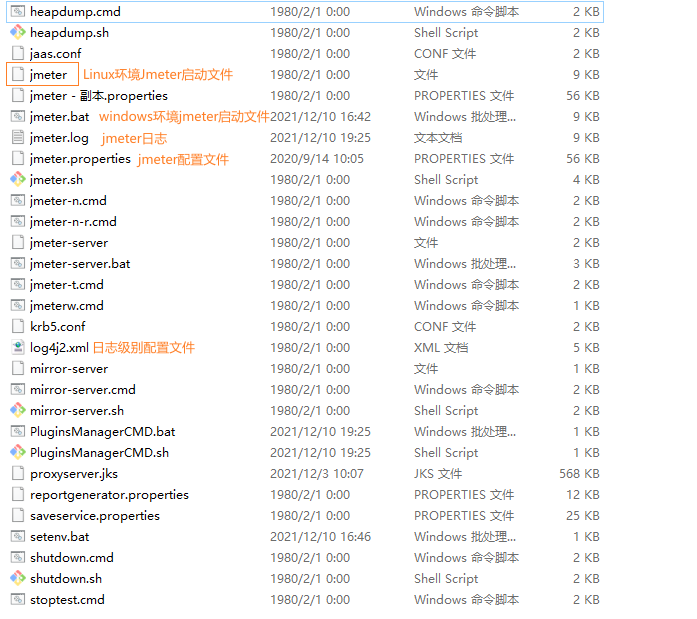The height and width of the screenshot is (619, 697).
Task: Click the jmeter-server file icon
Action: pos(18,243)
